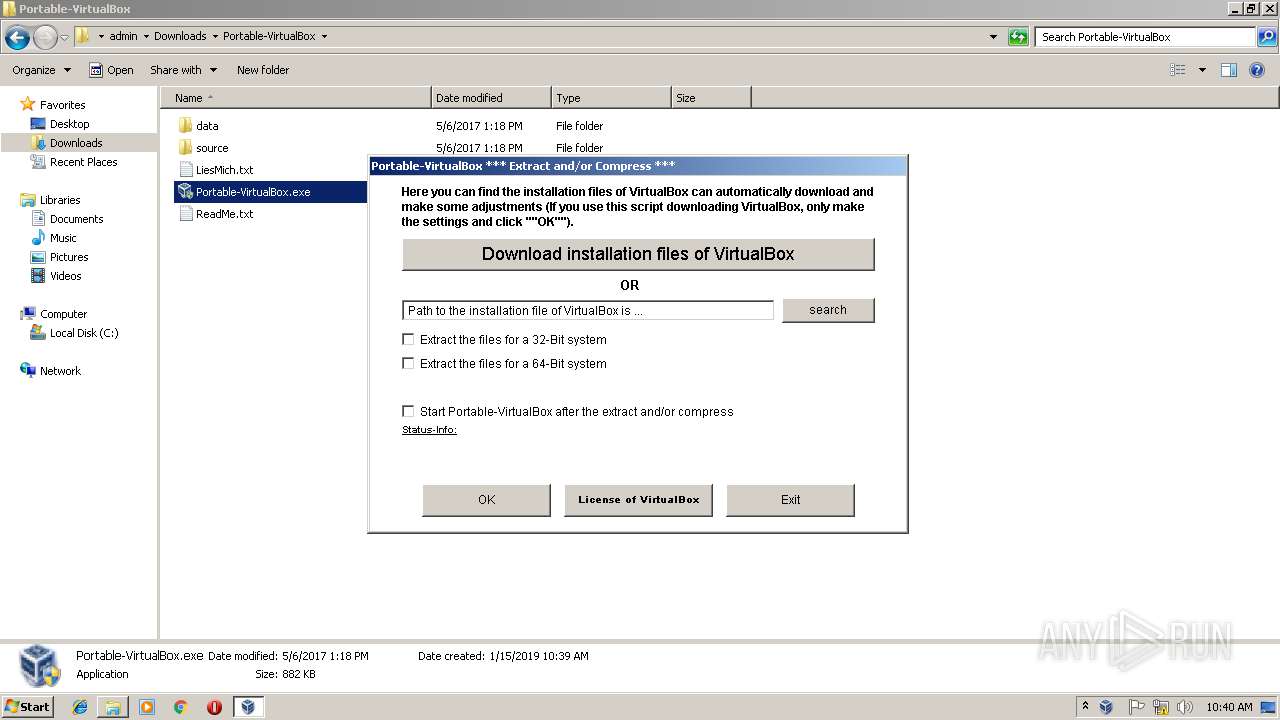Click the search button for installation path
Image resolution: width=1280 pixels, height=720 pixels.
[x=828, y=310]
